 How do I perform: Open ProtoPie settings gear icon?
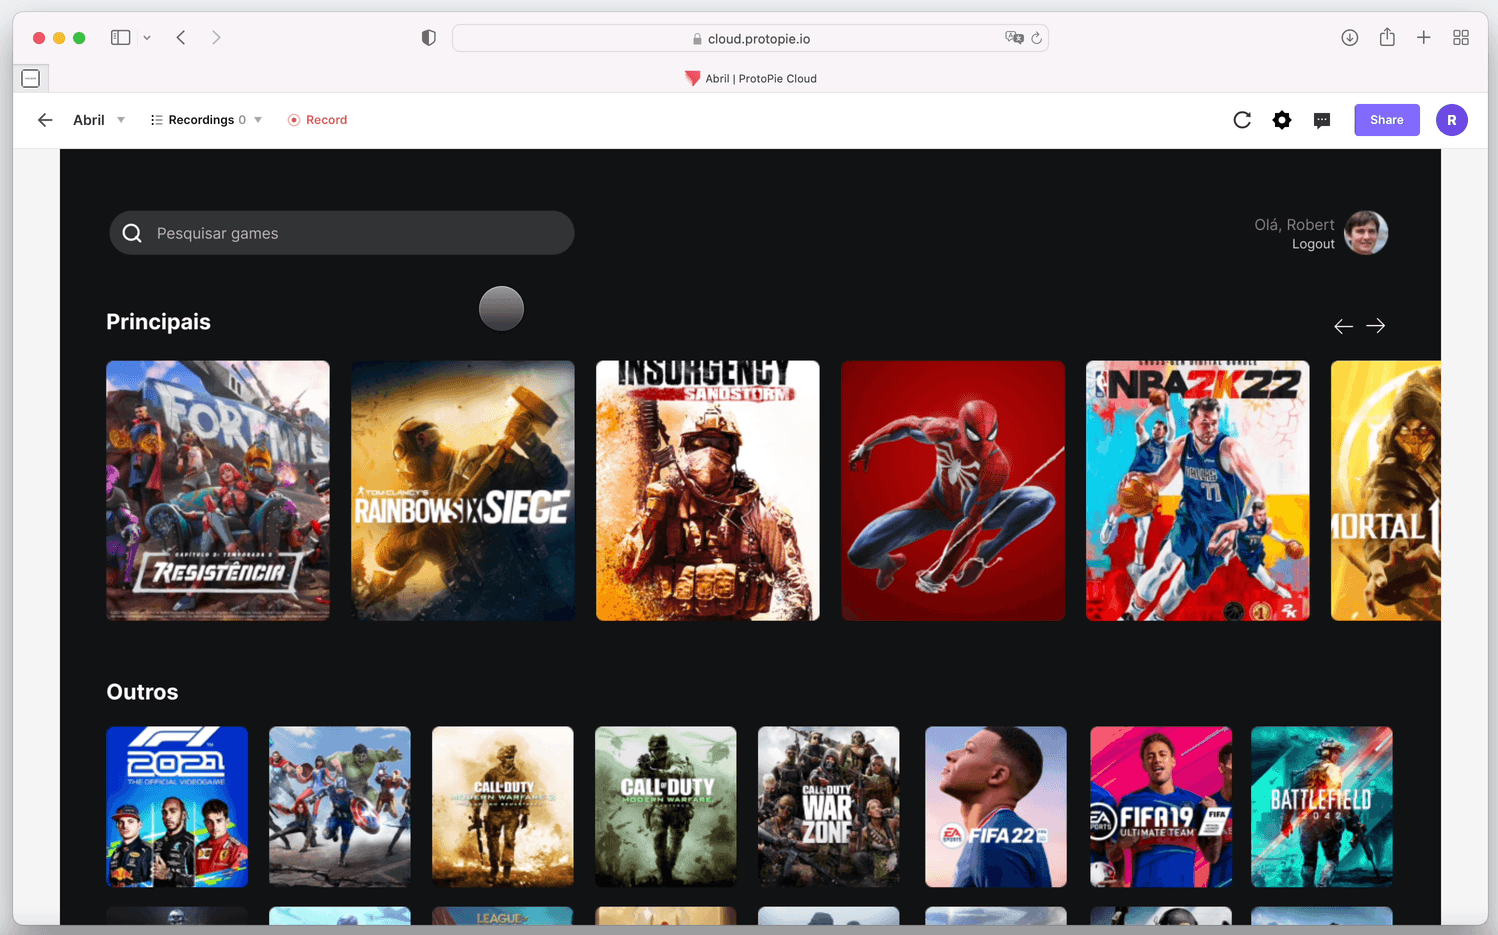[x=1282, y=120]
